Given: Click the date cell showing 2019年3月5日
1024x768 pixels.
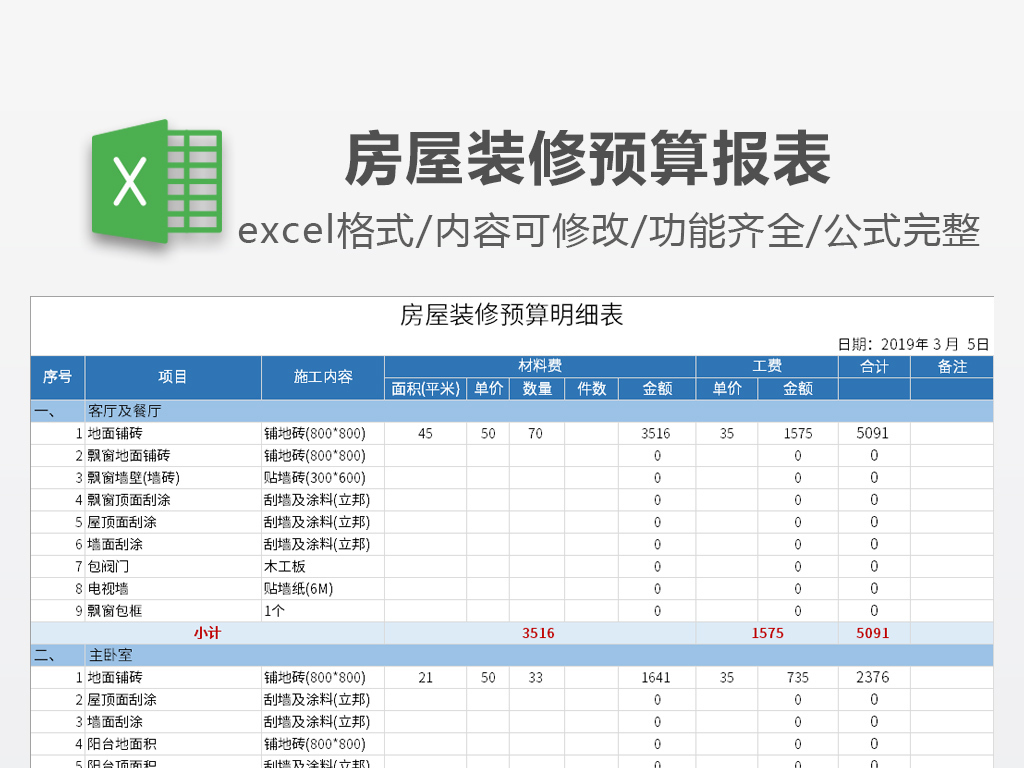Looking at the screenshot, I should pyautogui.click(x=913, y=344).
